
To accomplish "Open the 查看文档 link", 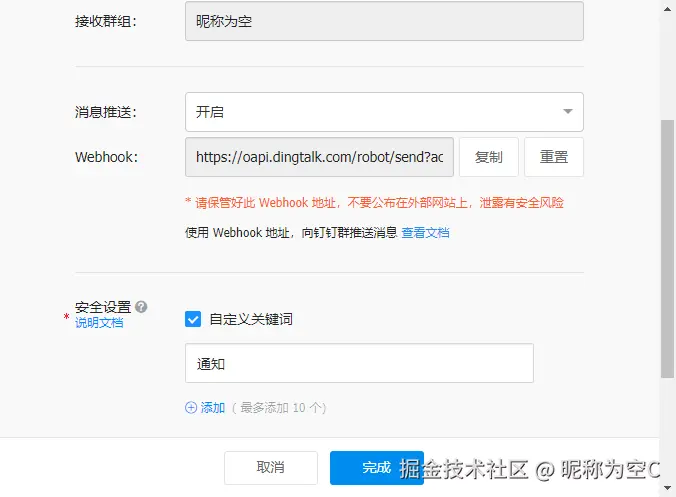I will point(426,233).
